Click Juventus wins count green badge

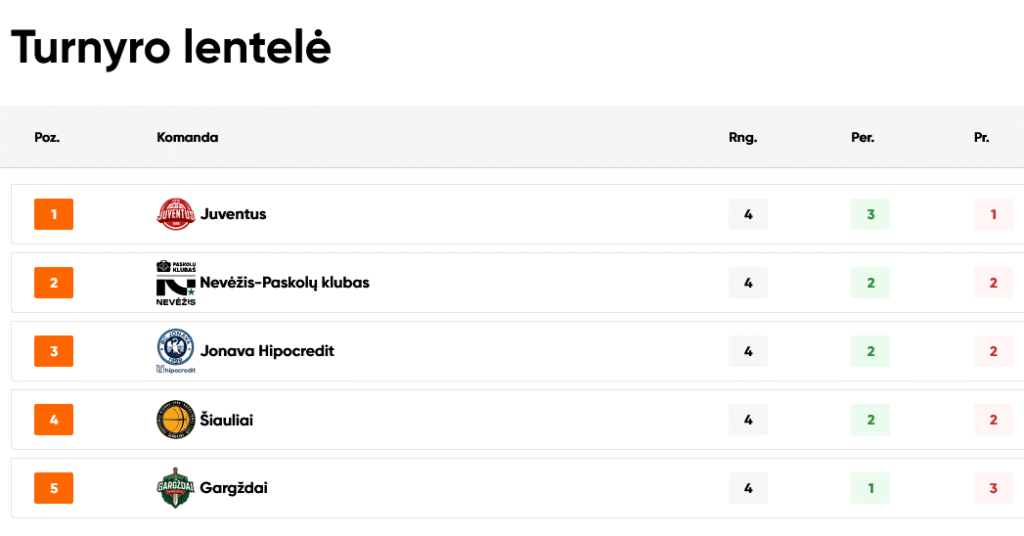(870, 214)
